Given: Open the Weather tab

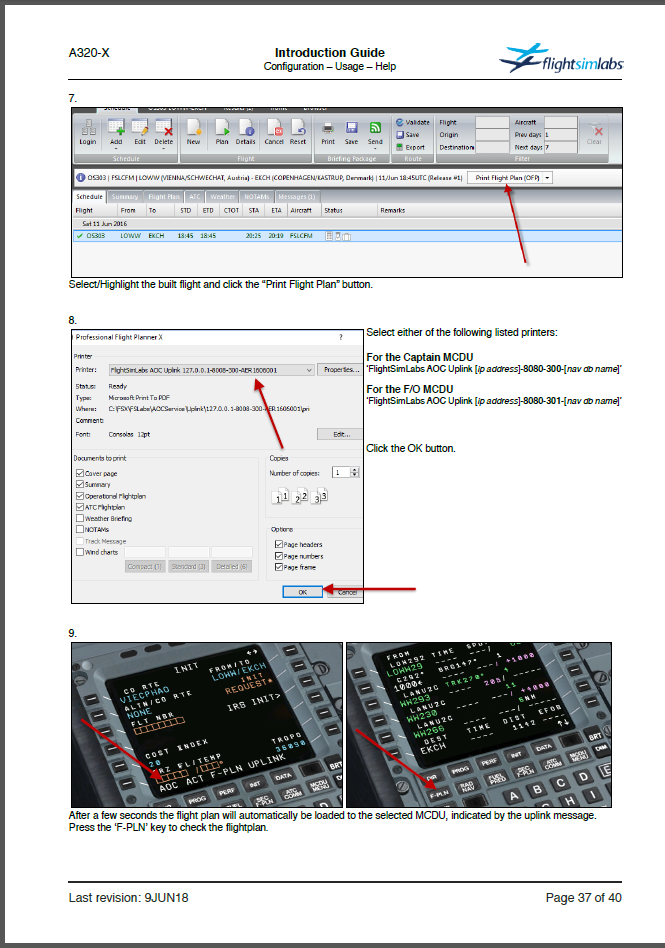Looking at the screenshot, I should pos(223,197).
